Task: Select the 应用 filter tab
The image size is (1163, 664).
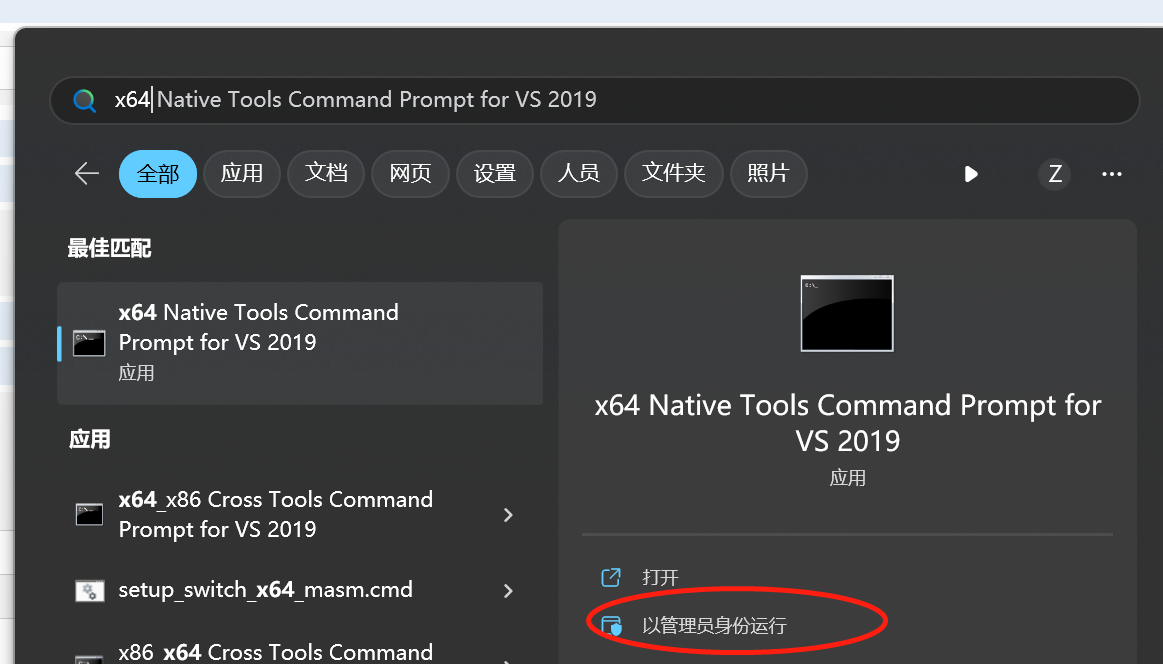Action: tap(242, 174)
